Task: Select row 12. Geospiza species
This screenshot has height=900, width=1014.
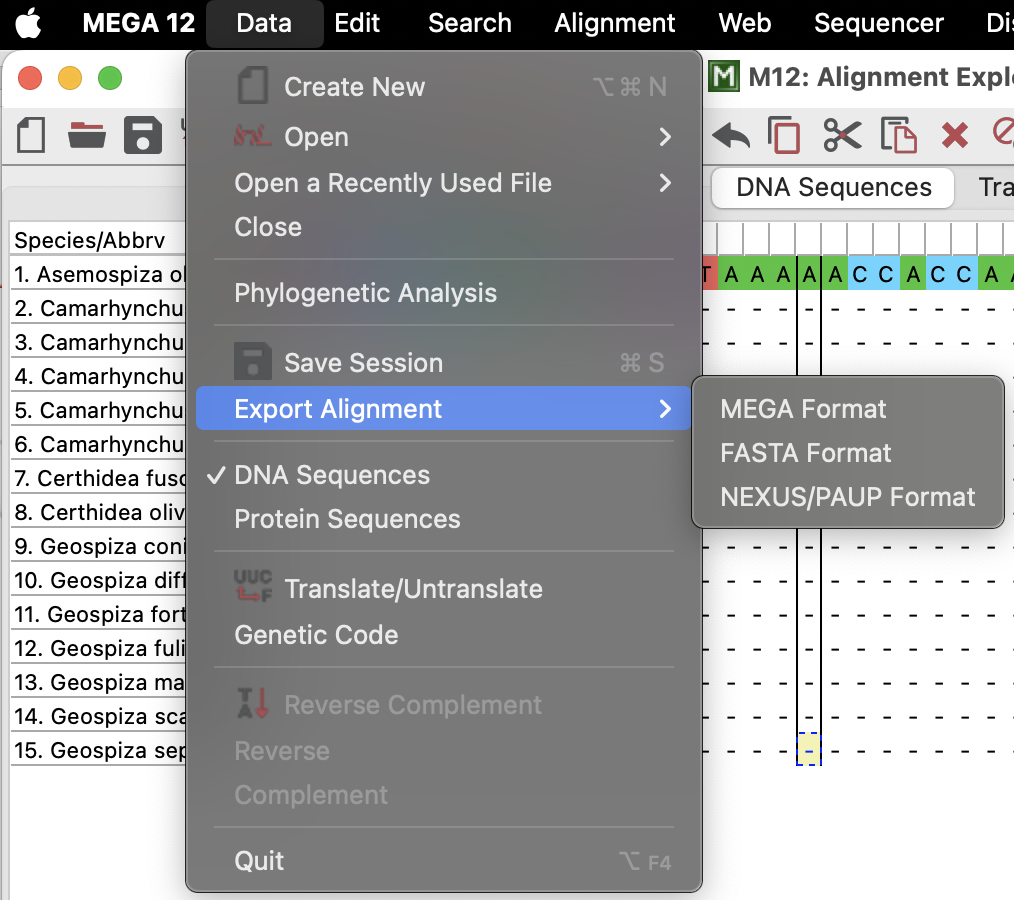Action: pos(98,648)
